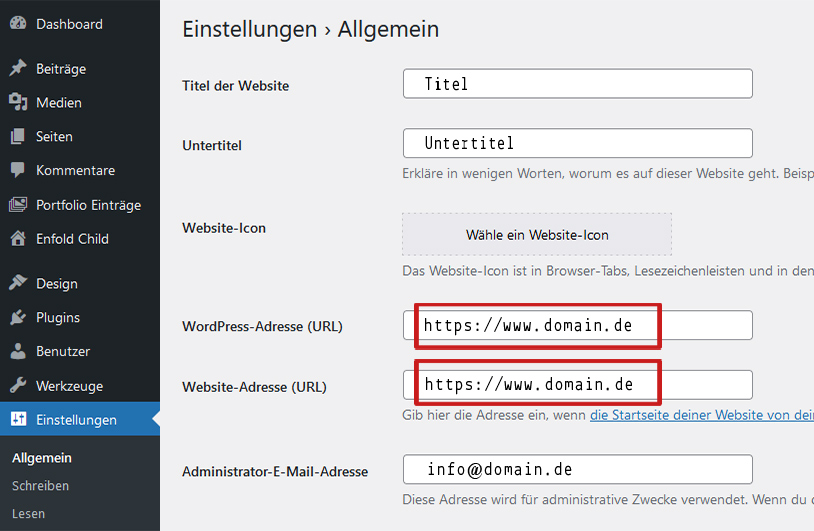
Task: Click the Website-Adresse (URL) label
Action: tap(254, 387)
